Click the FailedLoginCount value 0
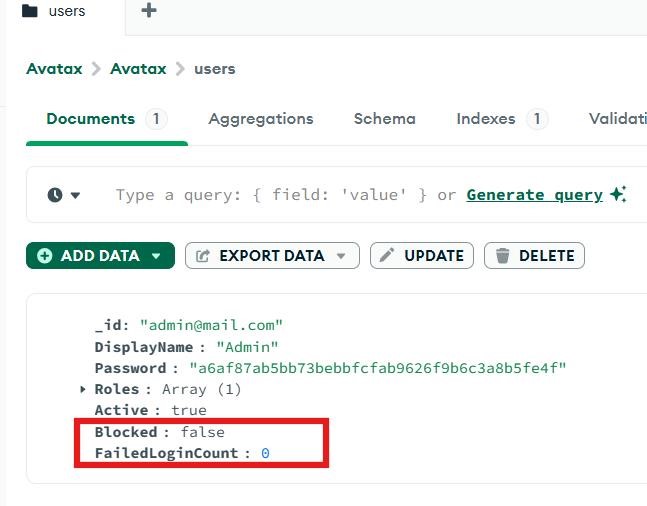The width and height of the screenshot is (647, 506). point(265,453)
